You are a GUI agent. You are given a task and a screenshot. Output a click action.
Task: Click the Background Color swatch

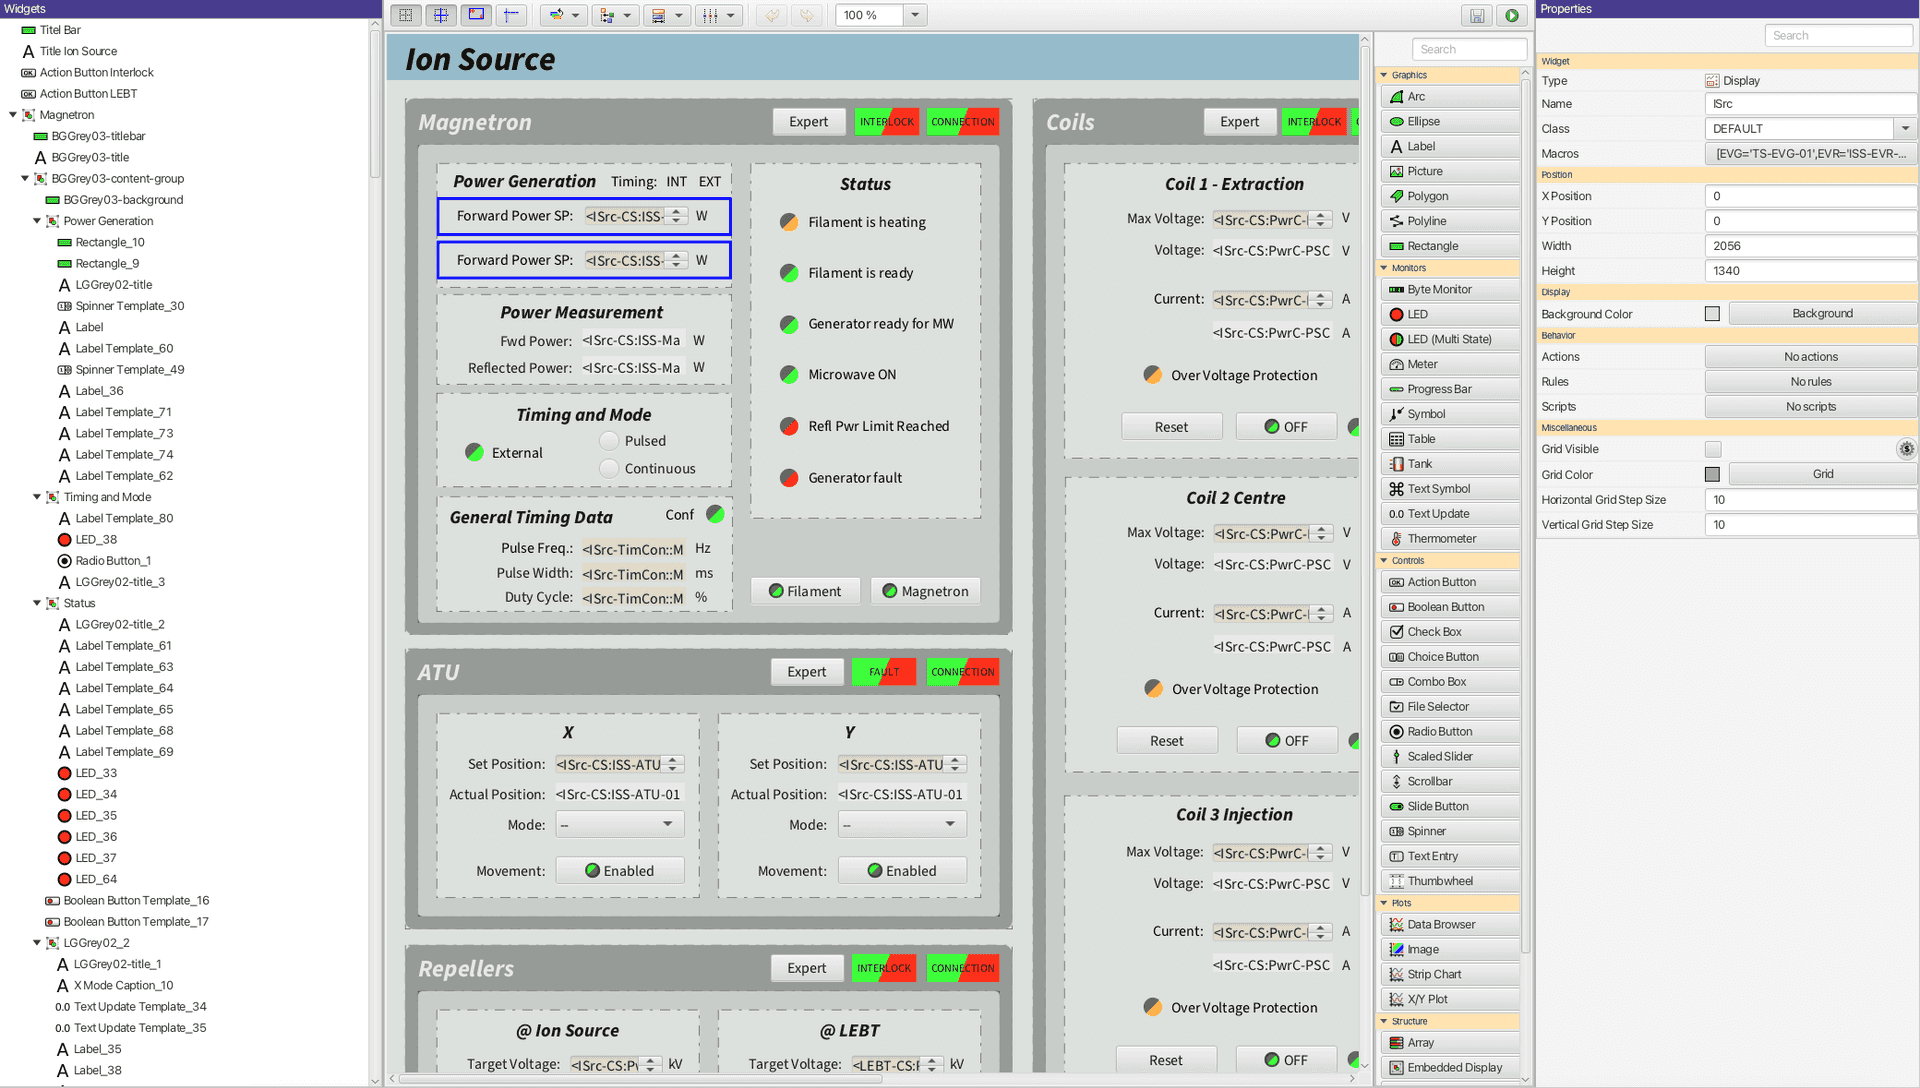1711,313
